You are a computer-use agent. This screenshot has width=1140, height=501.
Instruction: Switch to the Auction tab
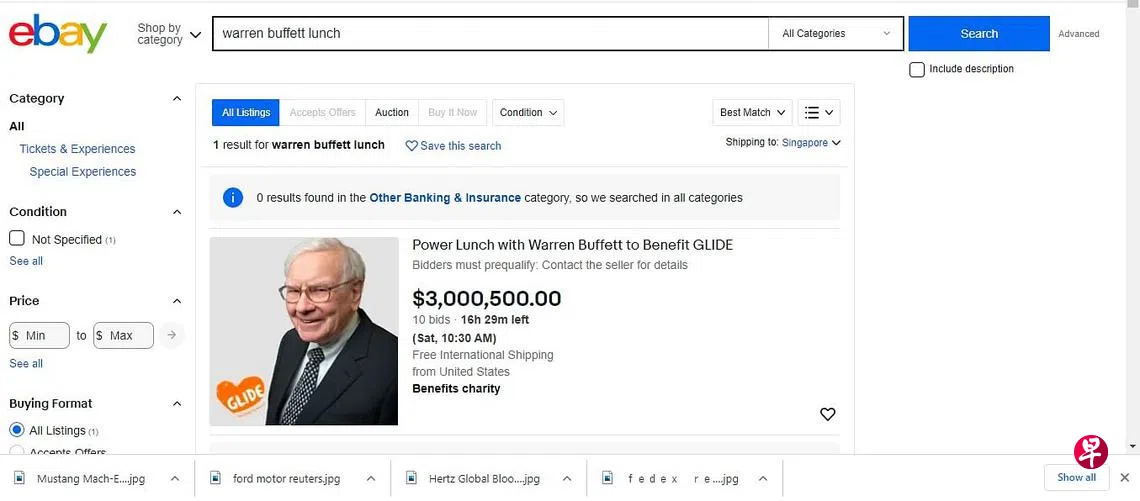click(392, 113)
